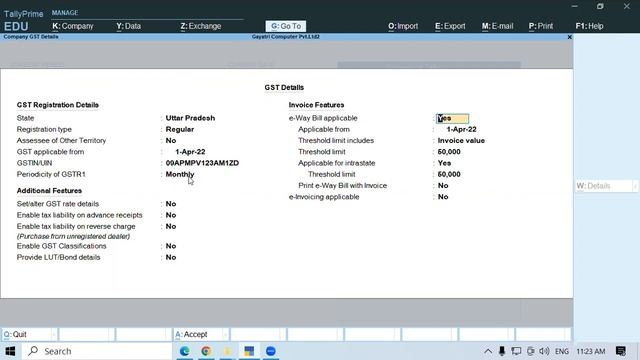Open the Y: Data menu

pyautogui.click(x=129, y=26)
